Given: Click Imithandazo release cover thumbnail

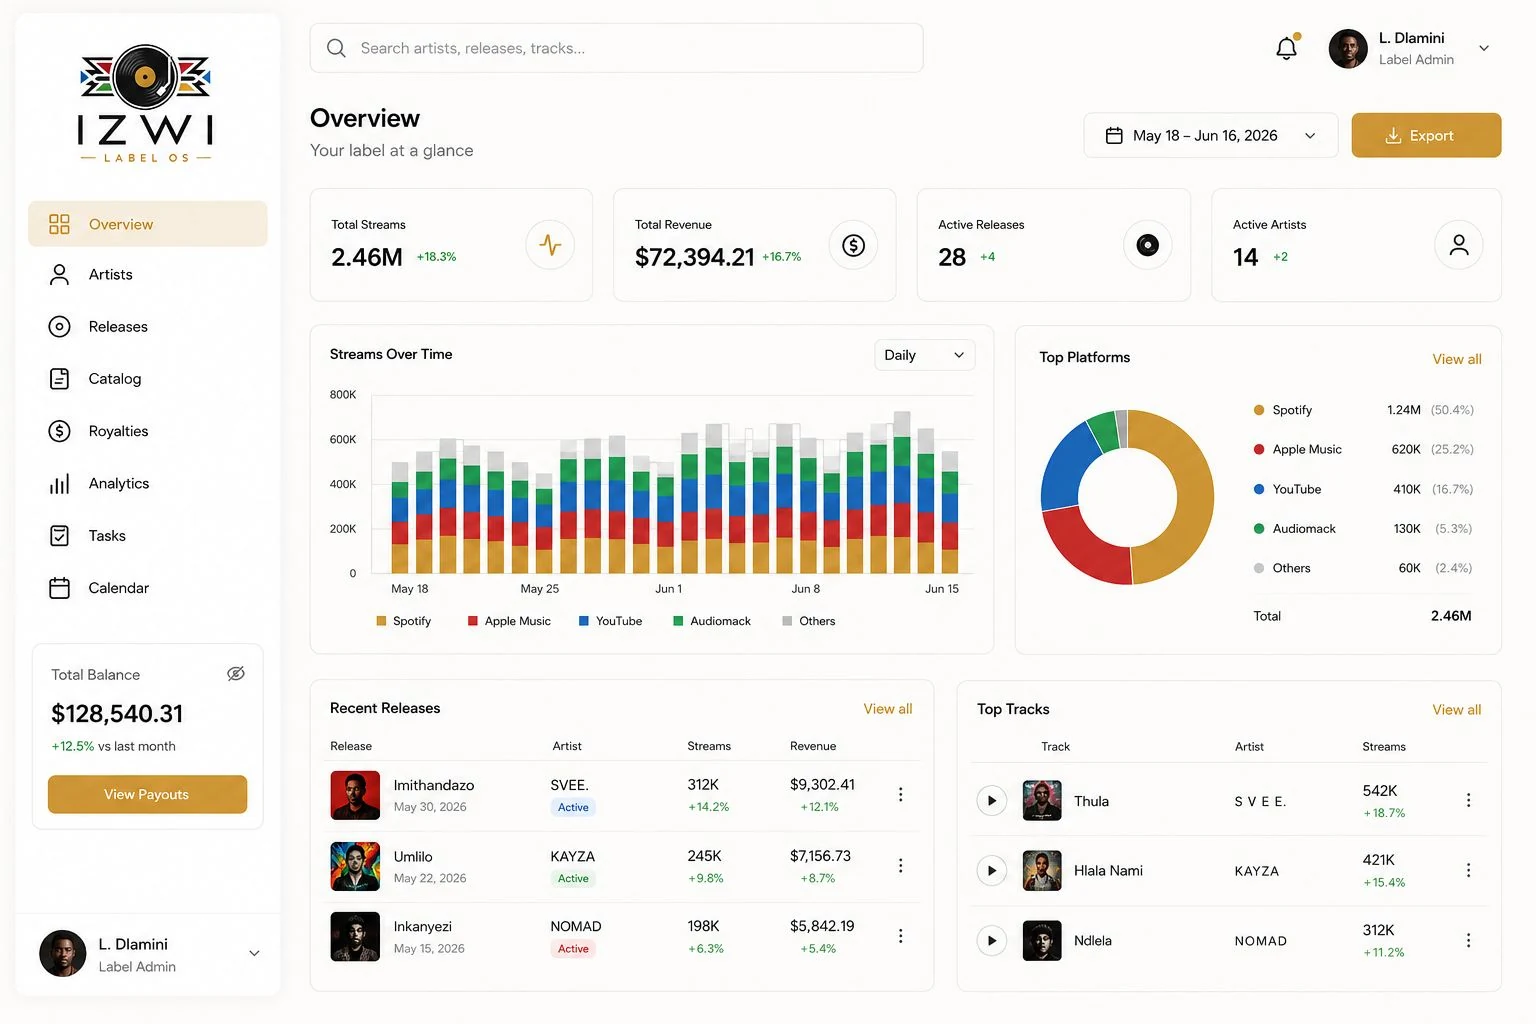Looking at the screenshot, I should [x=355, y=795].
